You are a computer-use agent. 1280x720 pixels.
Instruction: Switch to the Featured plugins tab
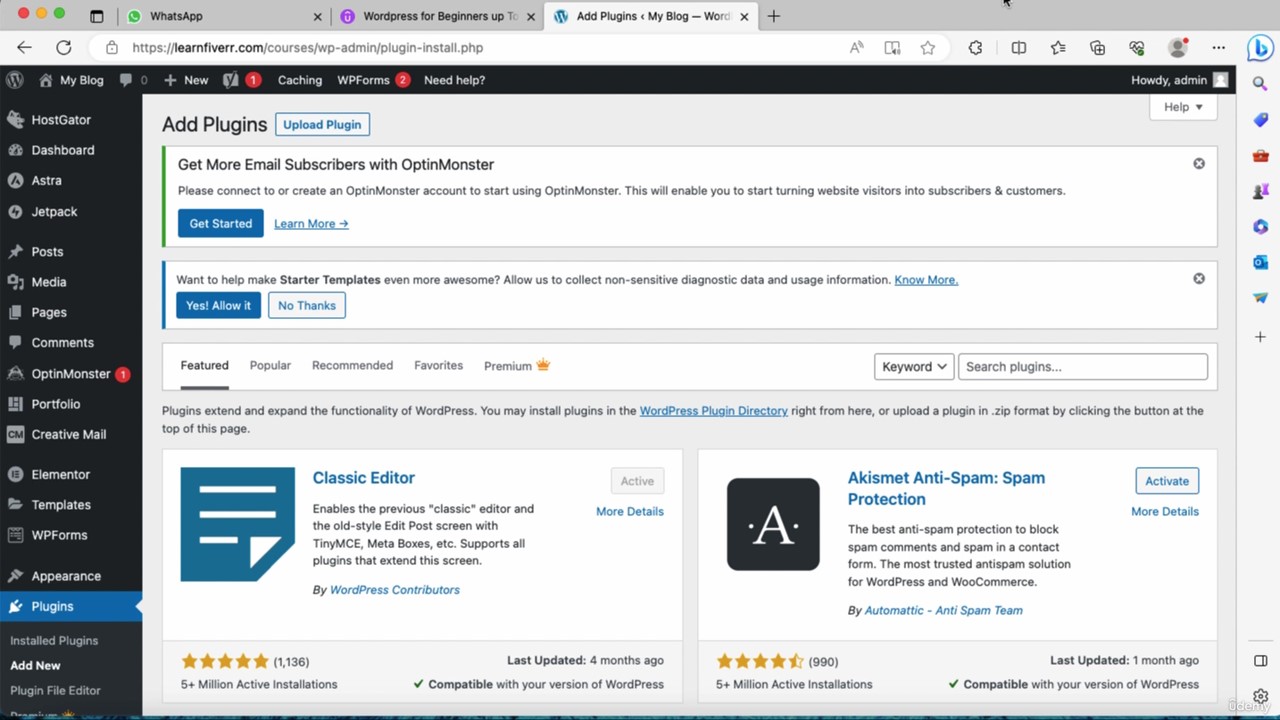[x=204, y=366]
